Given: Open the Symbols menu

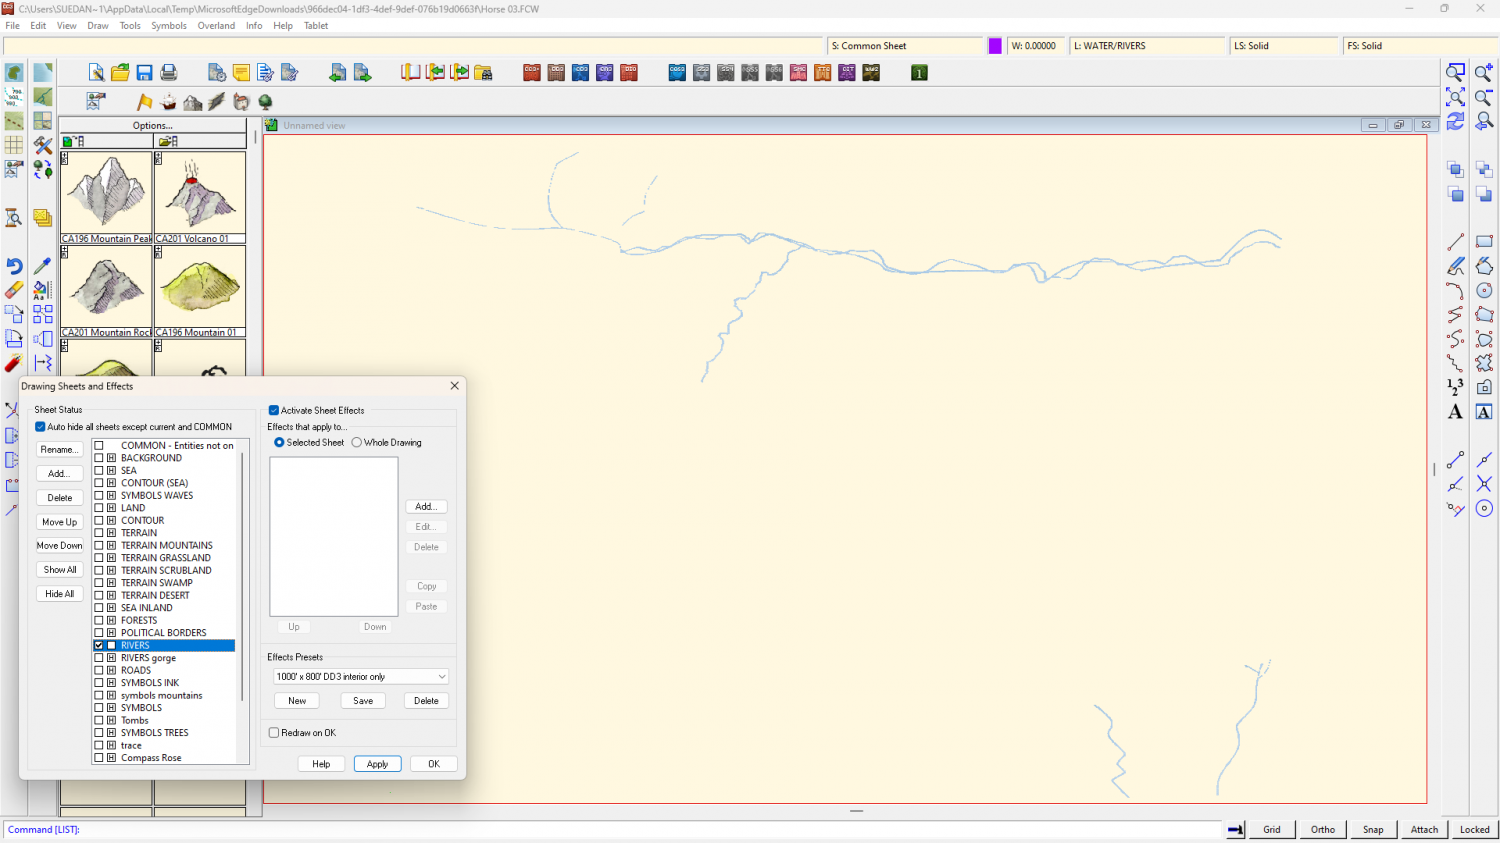Looking at the screenshot, I should point(169,26).
